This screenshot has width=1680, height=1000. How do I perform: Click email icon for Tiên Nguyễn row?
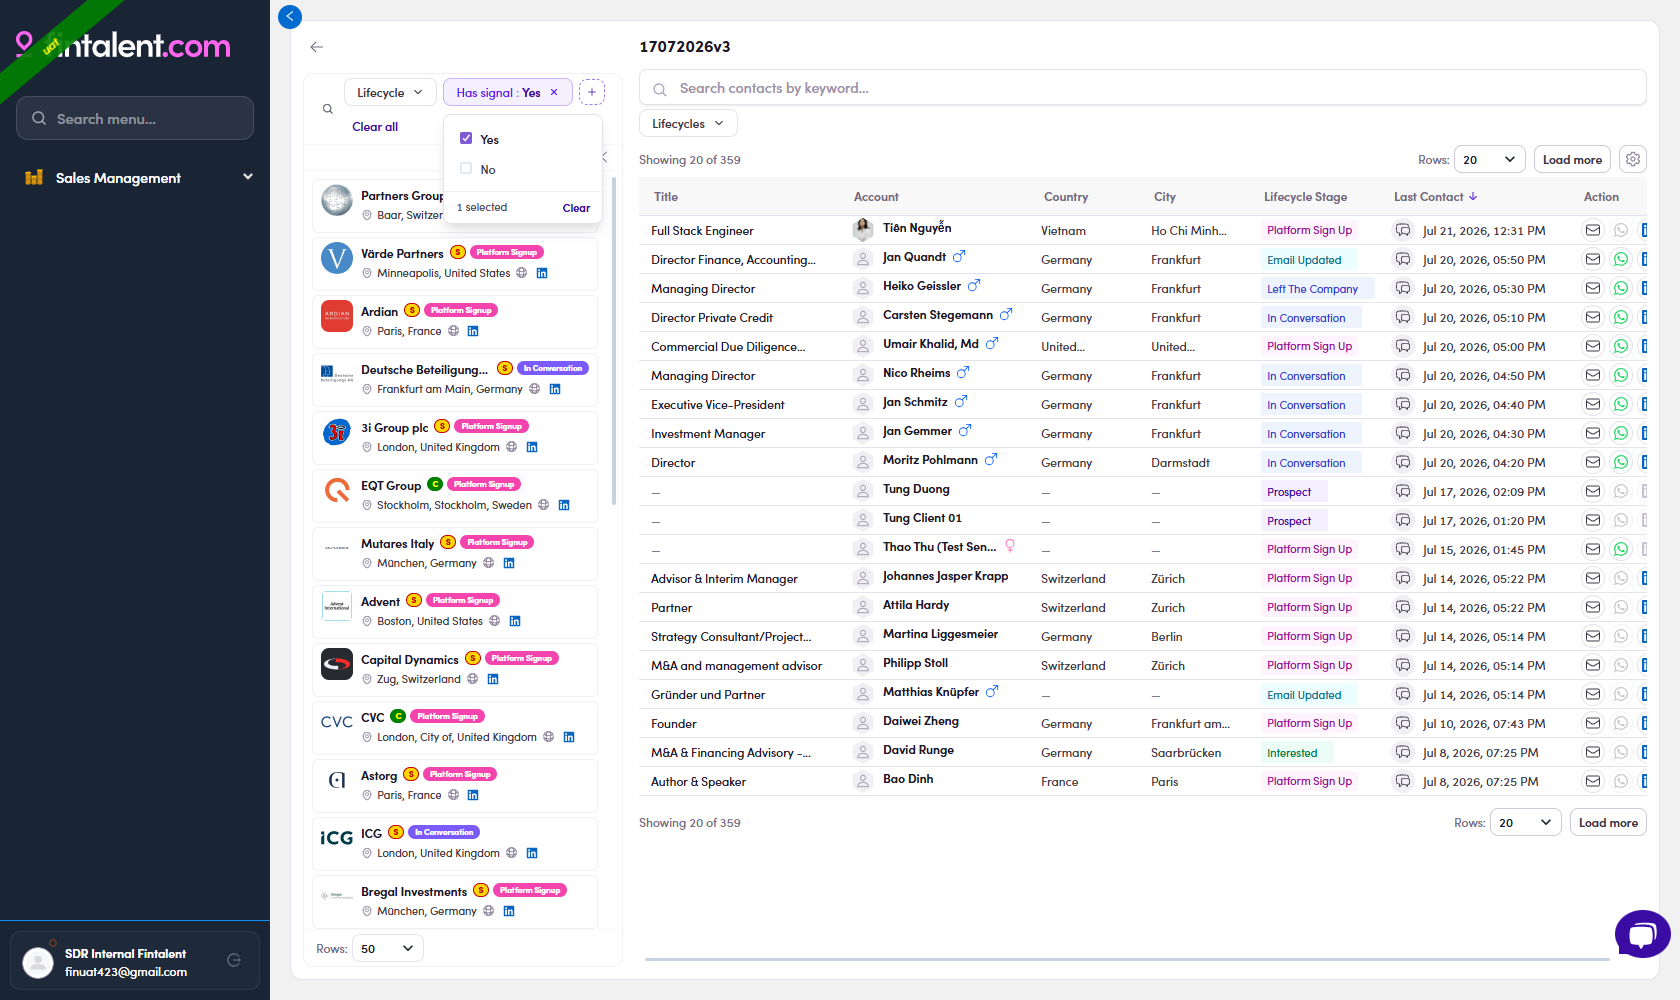pyautogui.click(x=1593, y=230)
